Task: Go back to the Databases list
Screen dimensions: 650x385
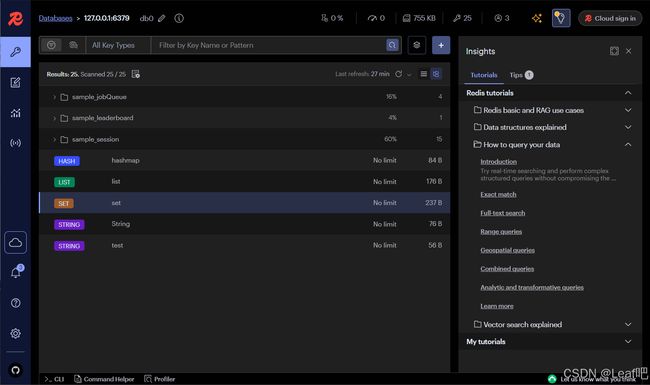Action: (x=55, y=18)
